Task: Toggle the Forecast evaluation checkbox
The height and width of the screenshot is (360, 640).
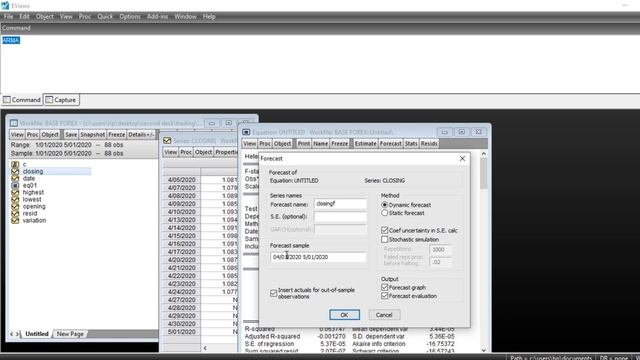Action: pyautogui.click(x=384, y=296)
